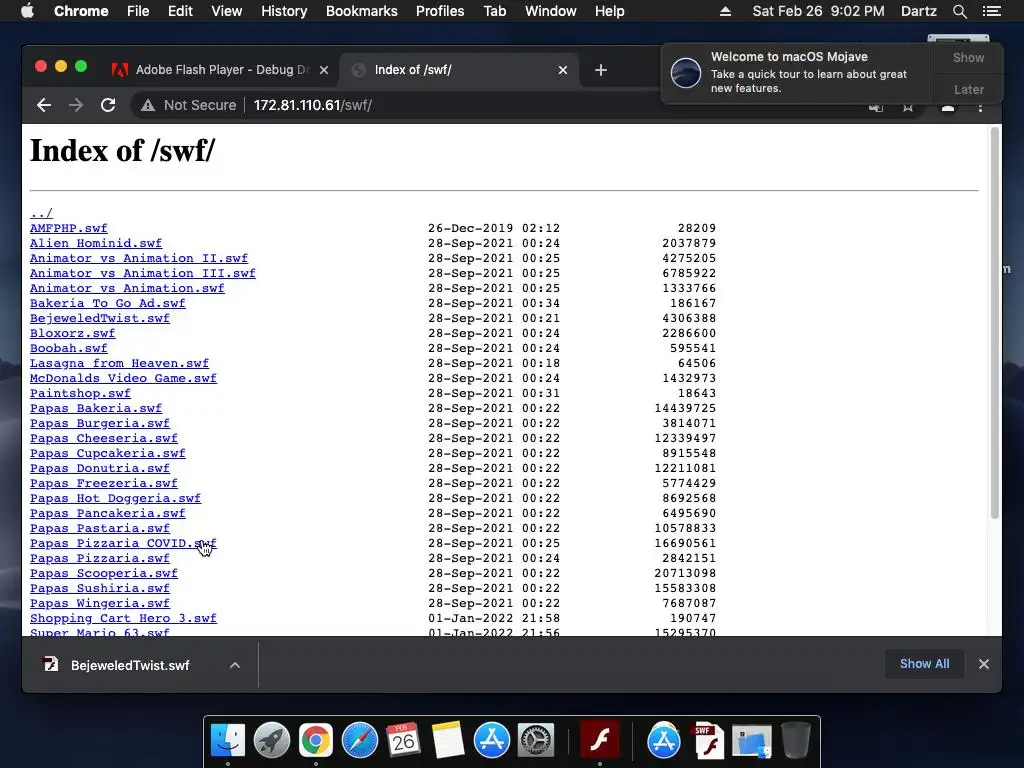Click the BejeweledTwist.swf download file icon
The height and width of the screenshot is (768, 1024).
pyautogui.click(x=50, y=664)
